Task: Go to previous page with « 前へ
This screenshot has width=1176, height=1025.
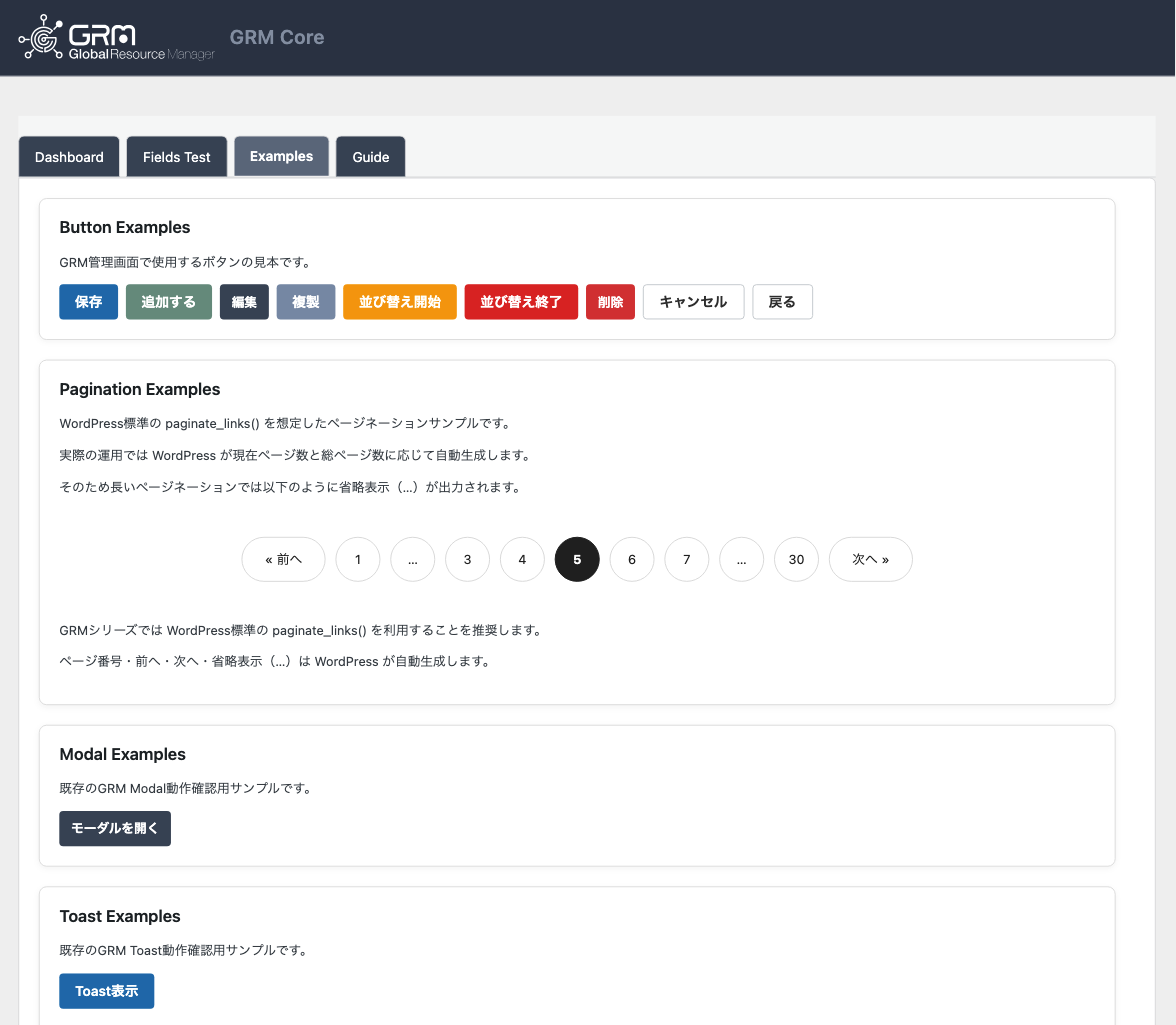Action: click(284, 559)
